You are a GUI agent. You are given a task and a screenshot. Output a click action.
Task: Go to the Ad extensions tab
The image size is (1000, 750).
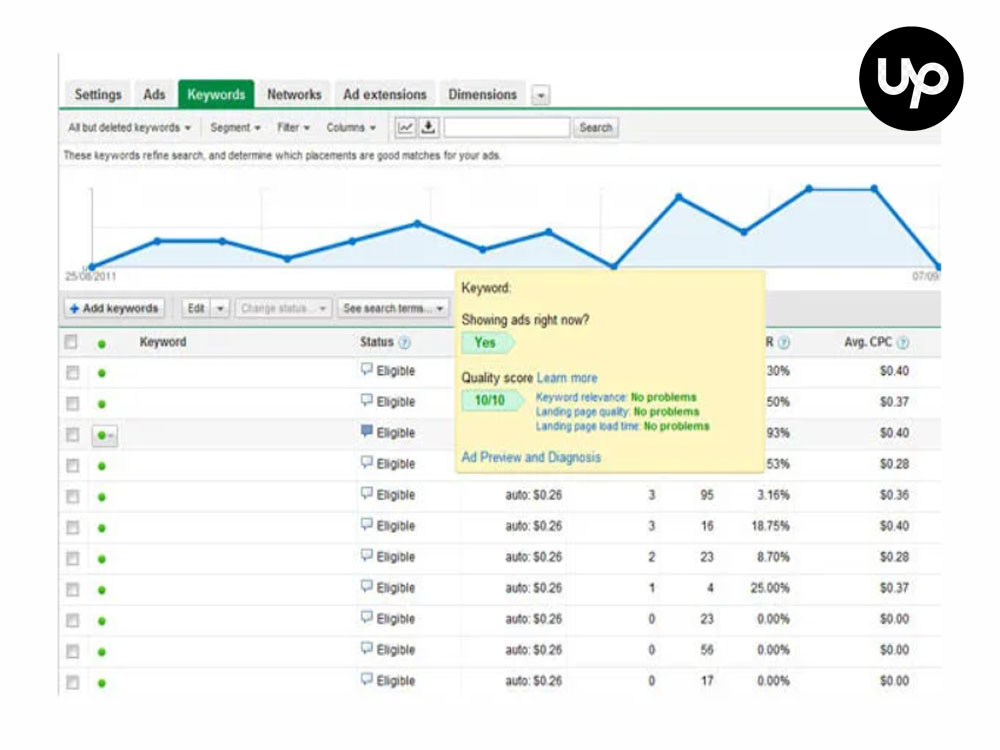[x=385, y=94]
